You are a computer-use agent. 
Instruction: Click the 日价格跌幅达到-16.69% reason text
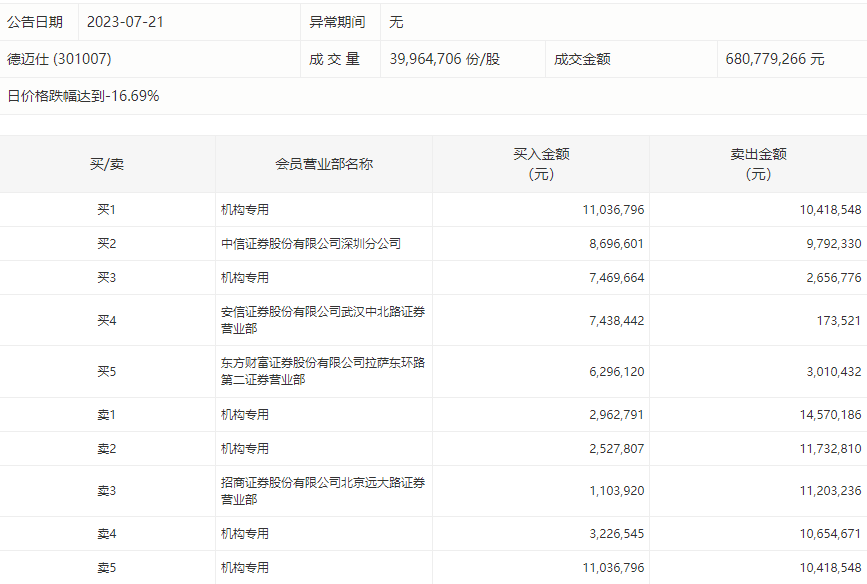[83, 96]
